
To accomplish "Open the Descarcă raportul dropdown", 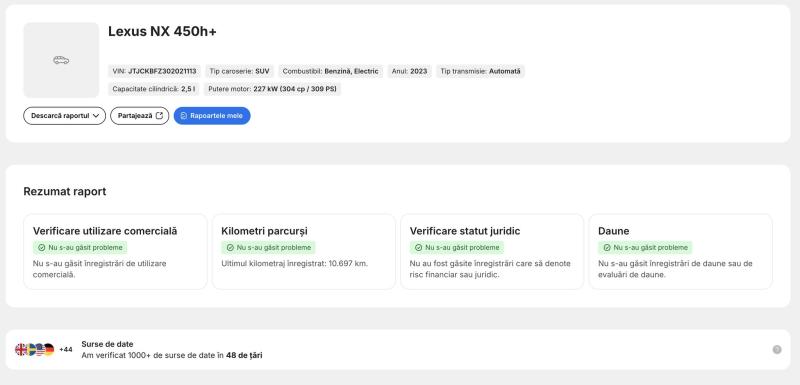I will (64, 116).
